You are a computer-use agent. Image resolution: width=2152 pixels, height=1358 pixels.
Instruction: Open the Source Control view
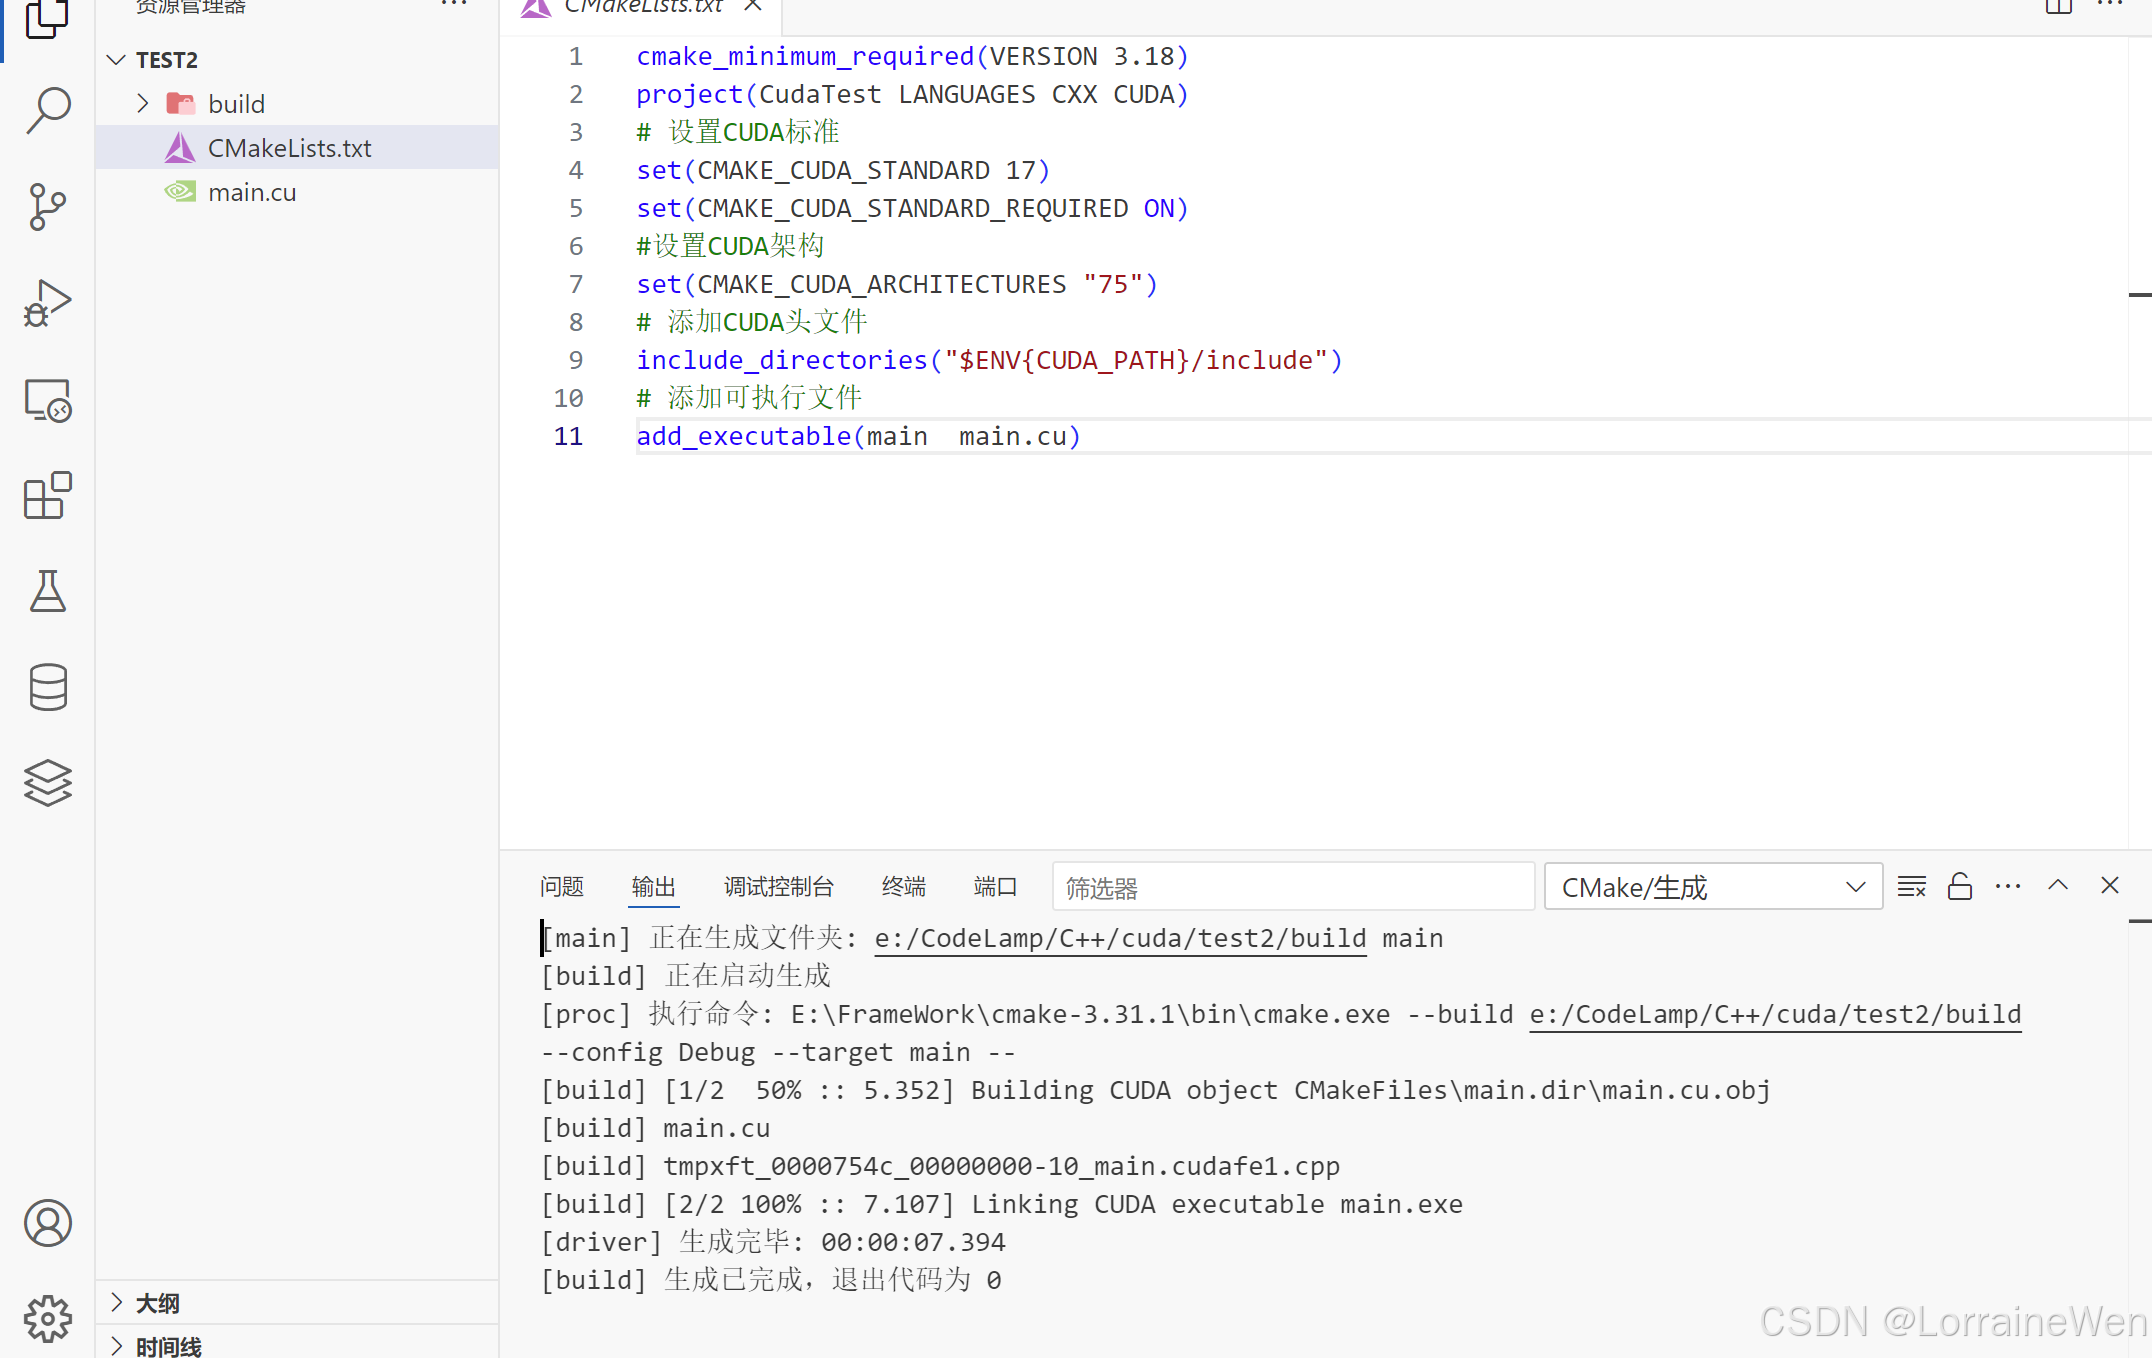click(47, 206)
